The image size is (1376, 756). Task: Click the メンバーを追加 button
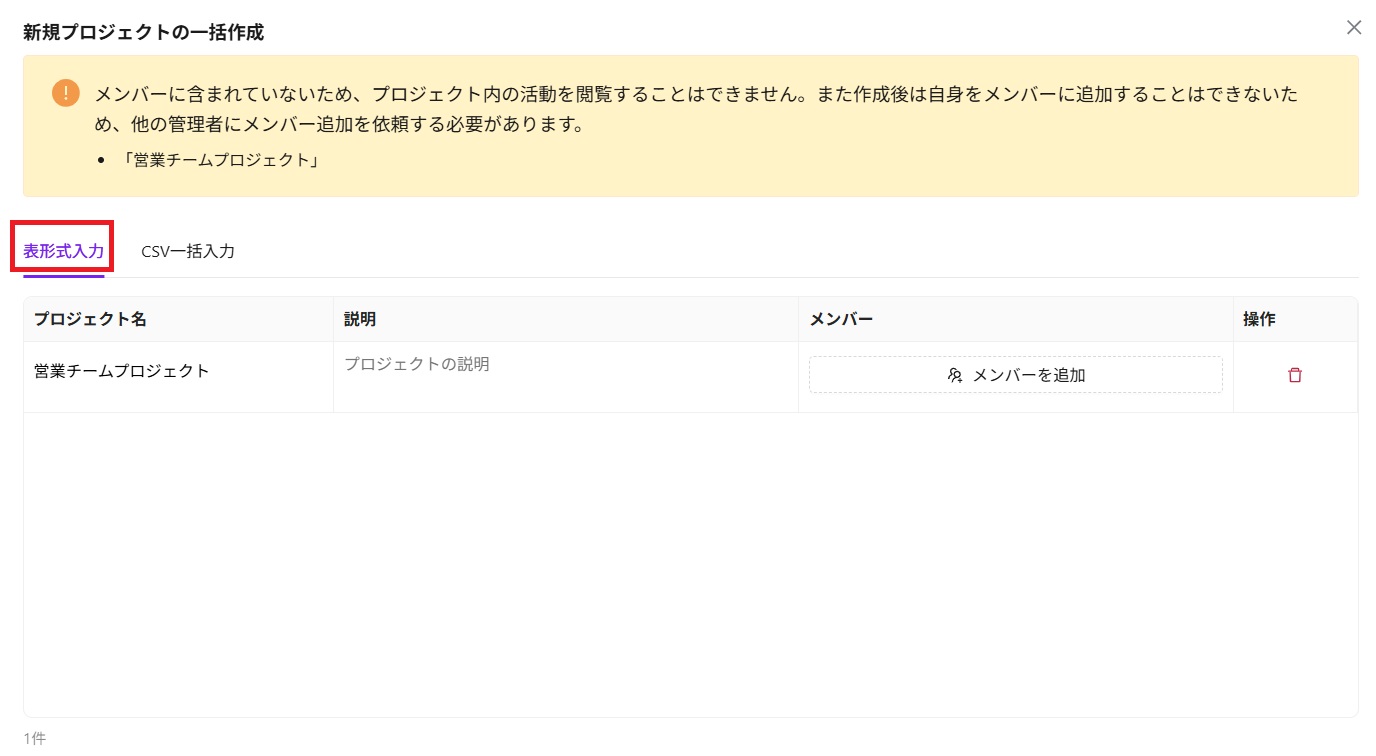1015,375
